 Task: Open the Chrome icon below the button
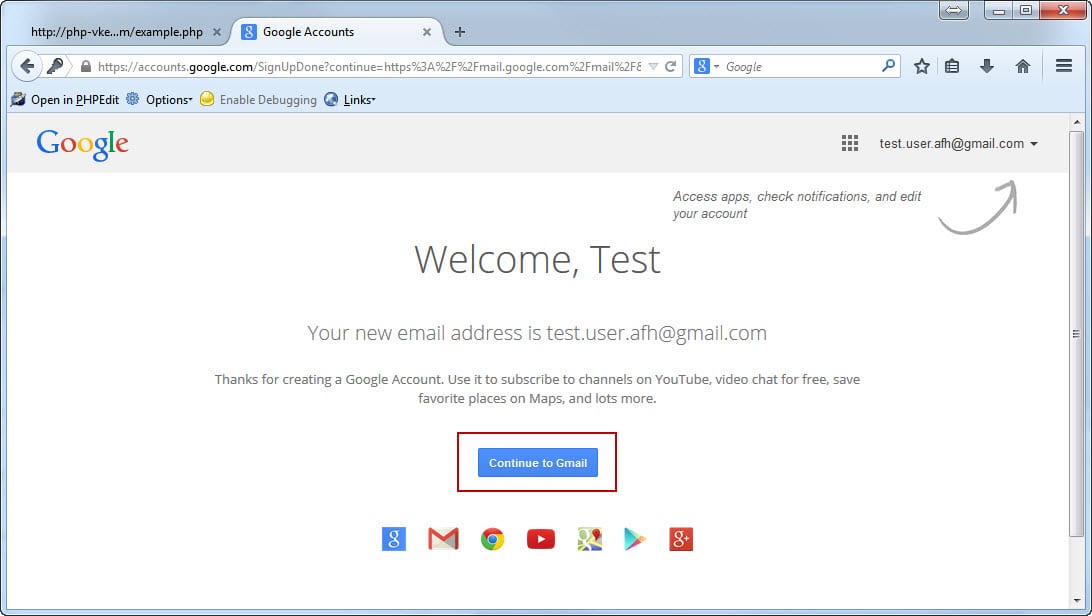[x=492, y=539]
